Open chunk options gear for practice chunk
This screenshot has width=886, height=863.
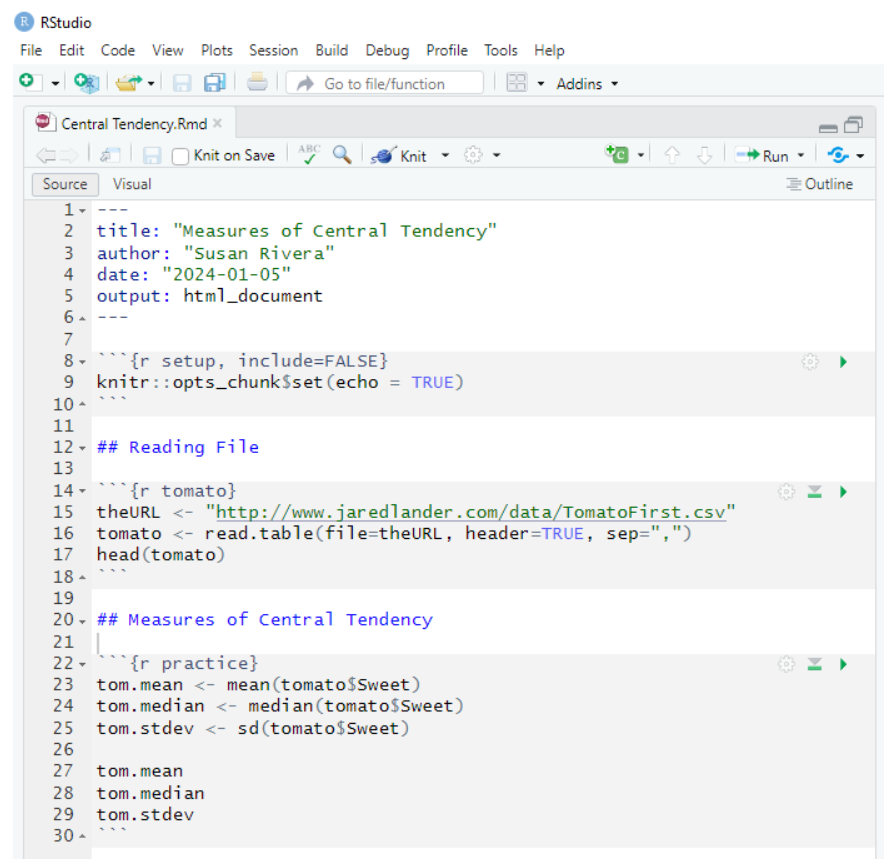pos(786,662)
